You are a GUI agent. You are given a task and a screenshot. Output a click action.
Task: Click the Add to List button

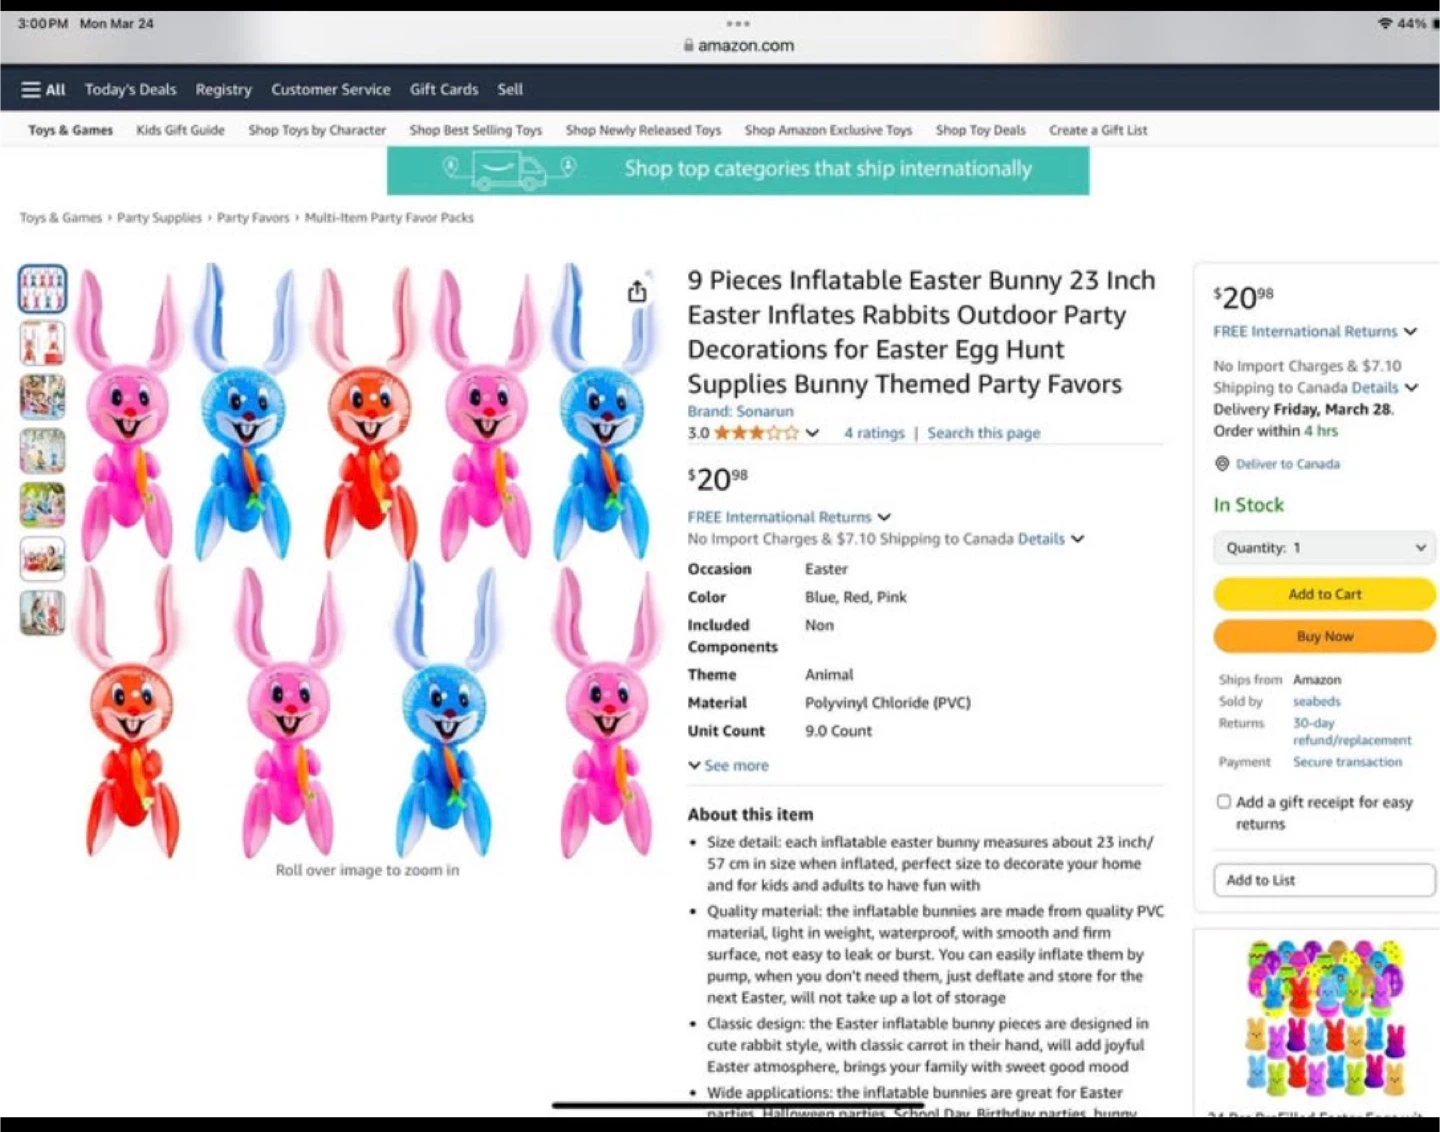pyautogui.click(x=1324, y=880)
